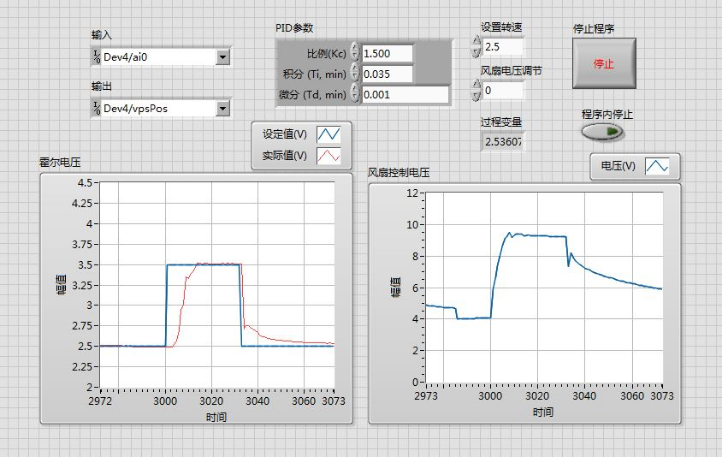Click the 风扇电压调节 stepper arrows
The width and height of the screenshot is (723, 457).
coord(476,90)
